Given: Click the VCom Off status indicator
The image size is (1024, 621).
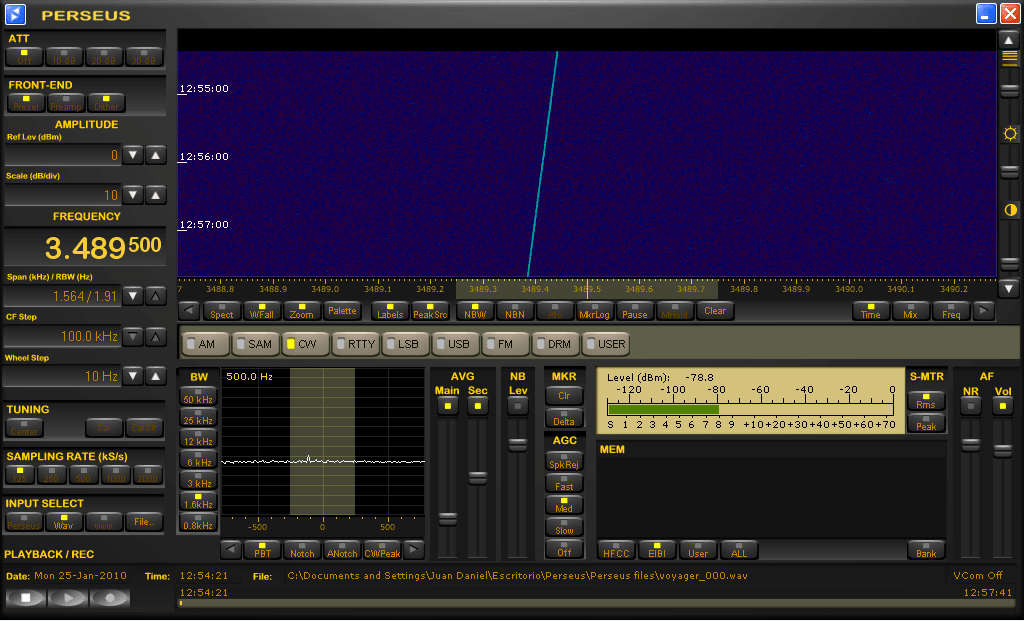Looking at the screenshot, I should (978, 575).
